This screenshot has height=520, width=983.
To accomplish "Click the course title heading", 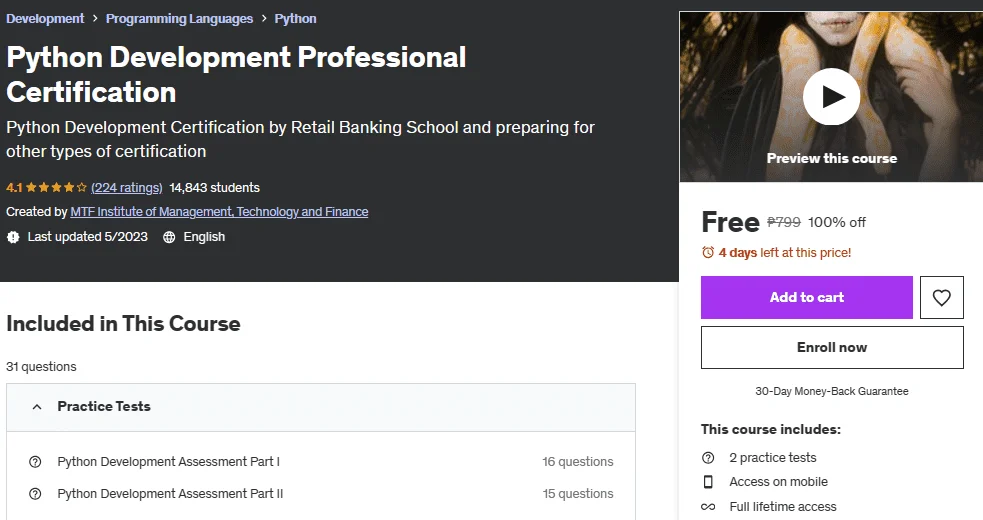I will pyautogui.click(x=236, y=75).
